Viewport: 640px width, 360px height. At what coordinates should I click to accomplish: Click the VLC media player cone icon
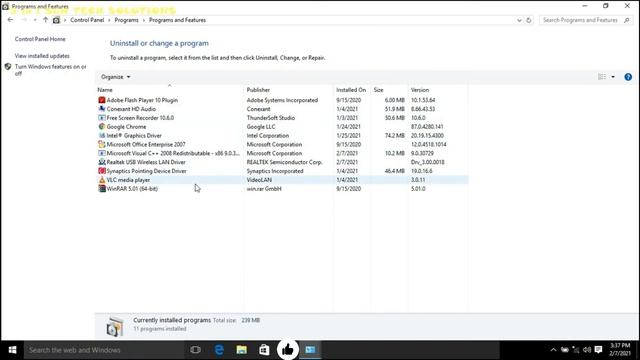coord(102,180)
